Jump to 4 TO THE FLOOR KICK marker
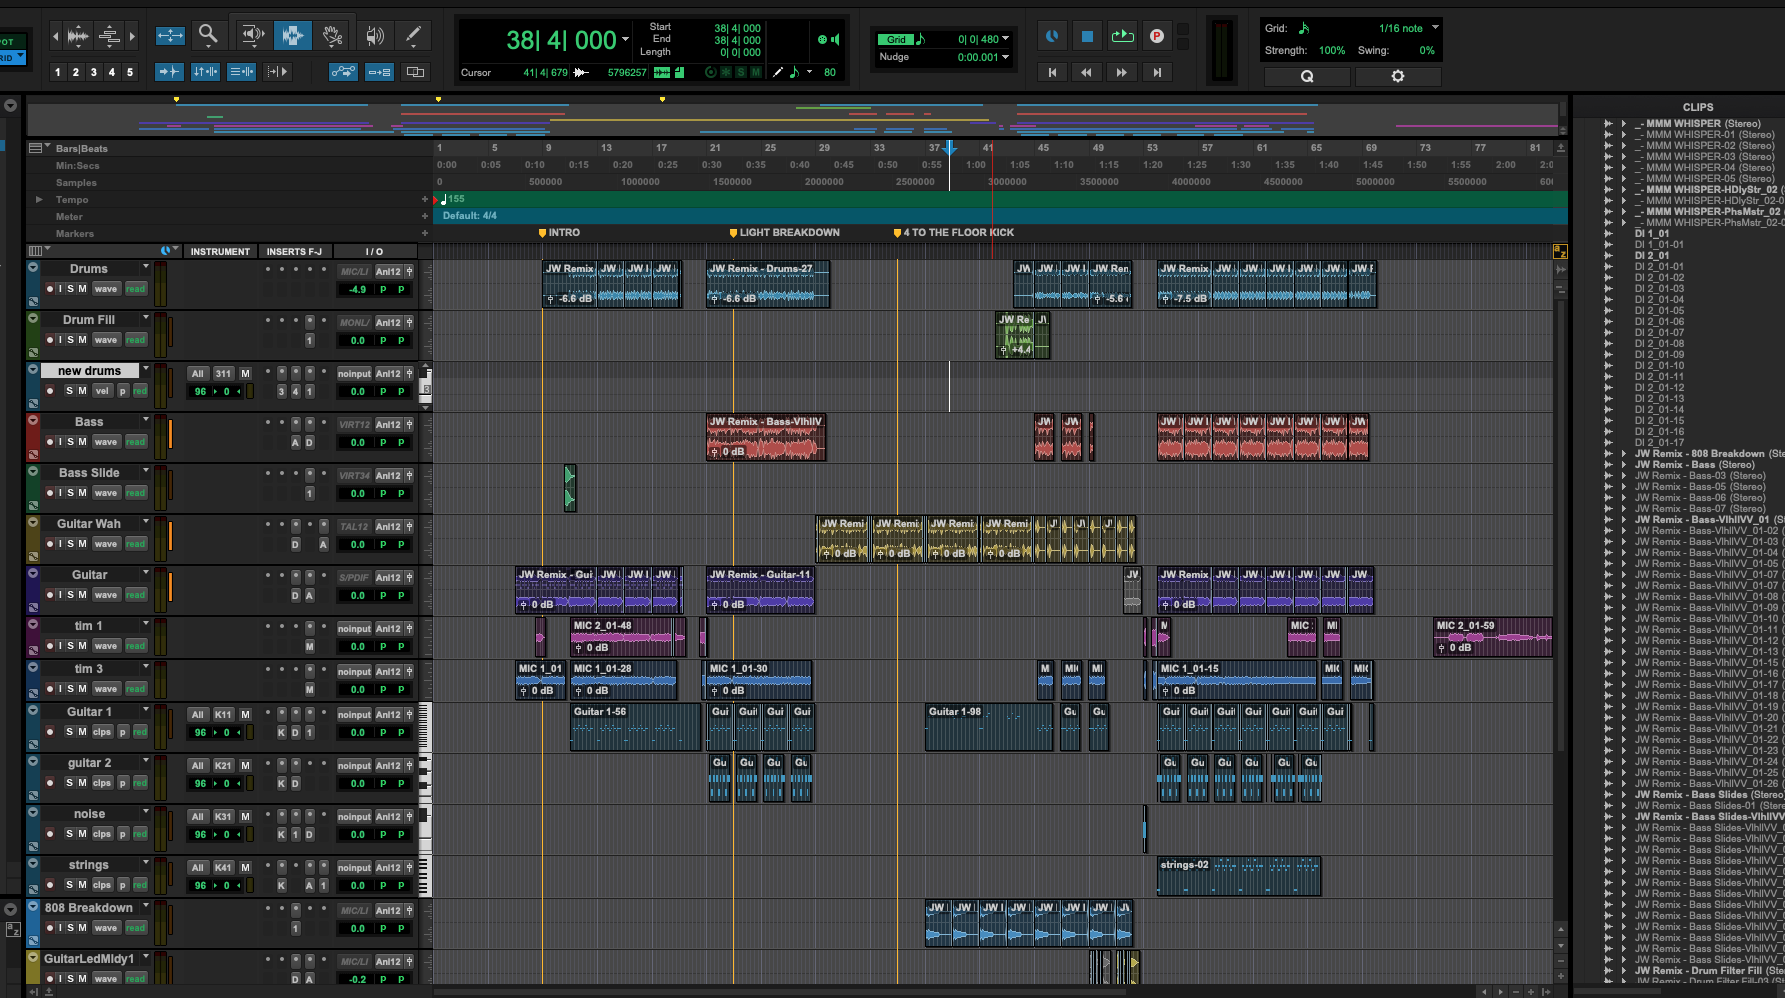The width and height of the screenshot is (1785, 998). click(953, 232)
